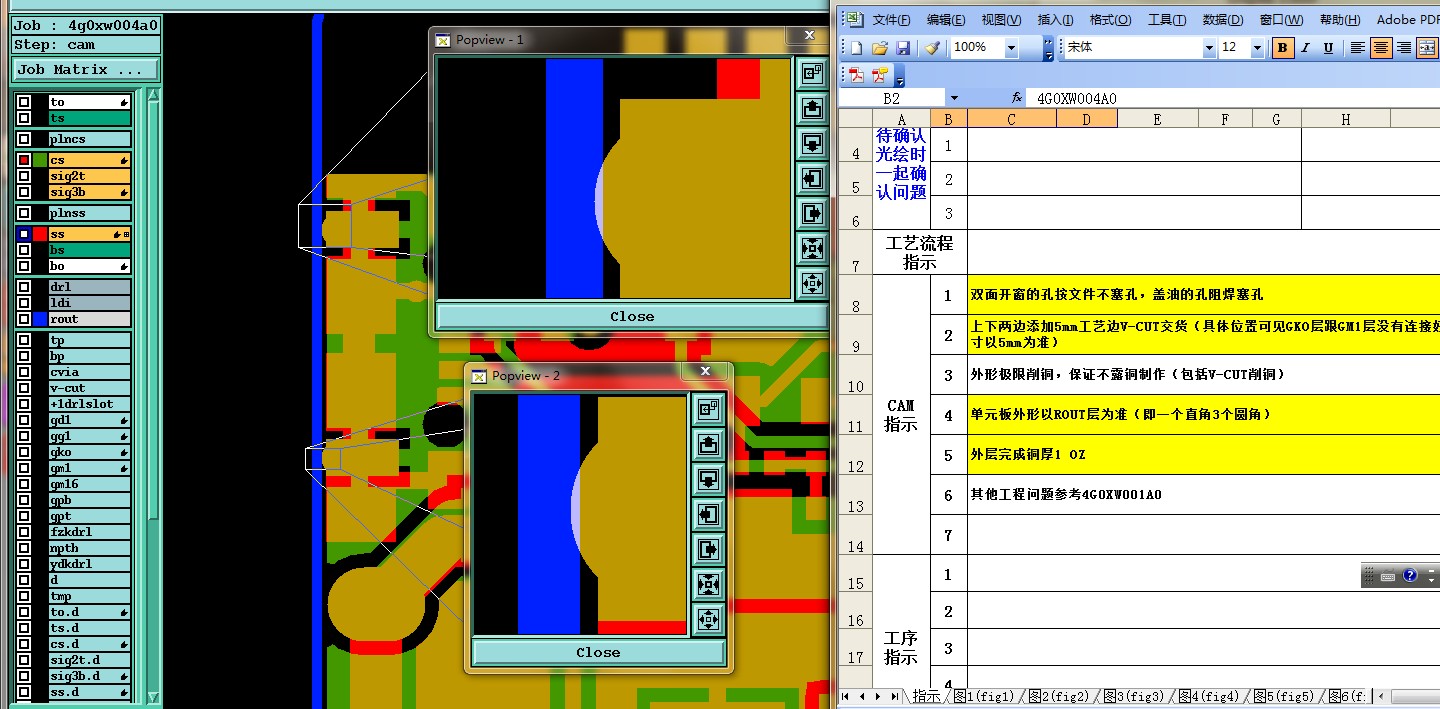Click Close button in Popview 1
1440x709 pixels.
632,316
